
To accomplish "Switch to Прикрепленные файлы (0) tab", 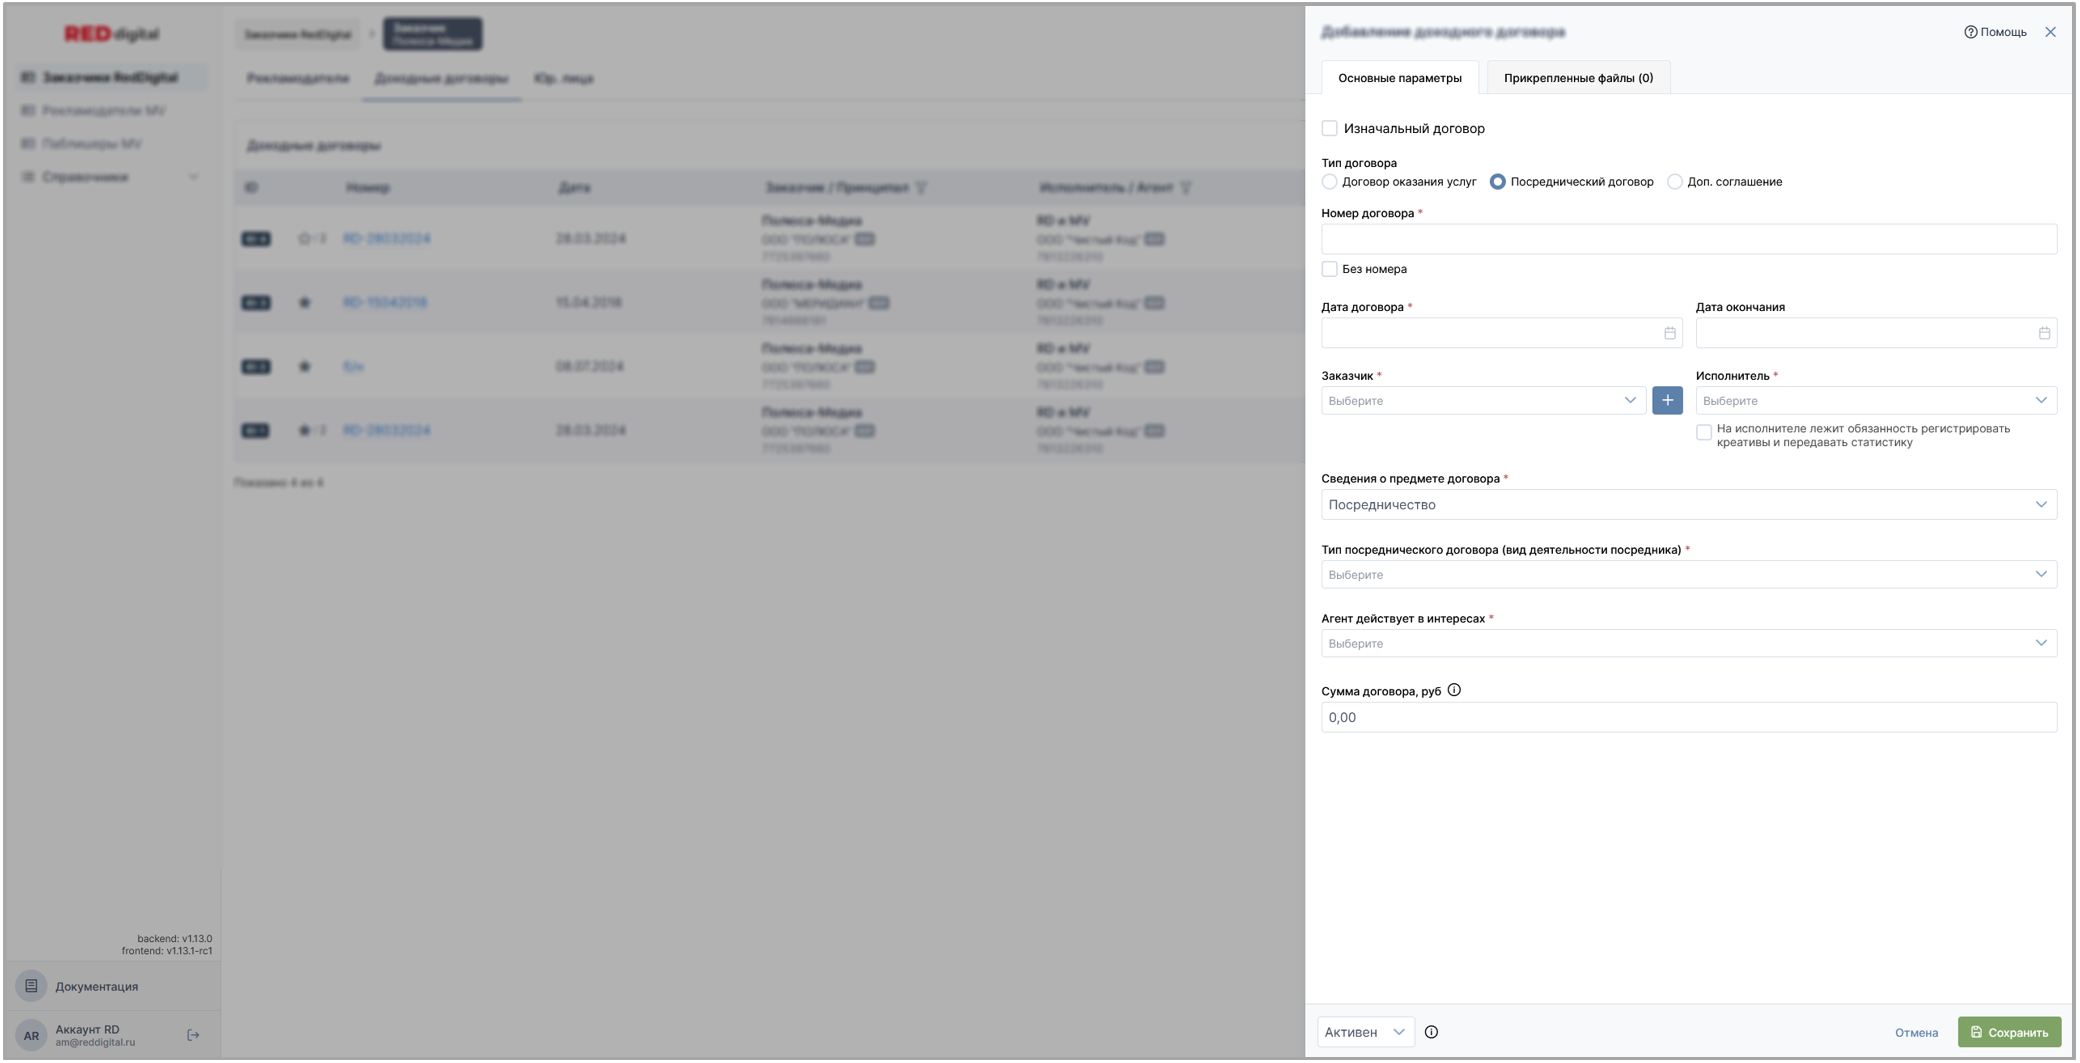I will click(x=1578, y=78).
